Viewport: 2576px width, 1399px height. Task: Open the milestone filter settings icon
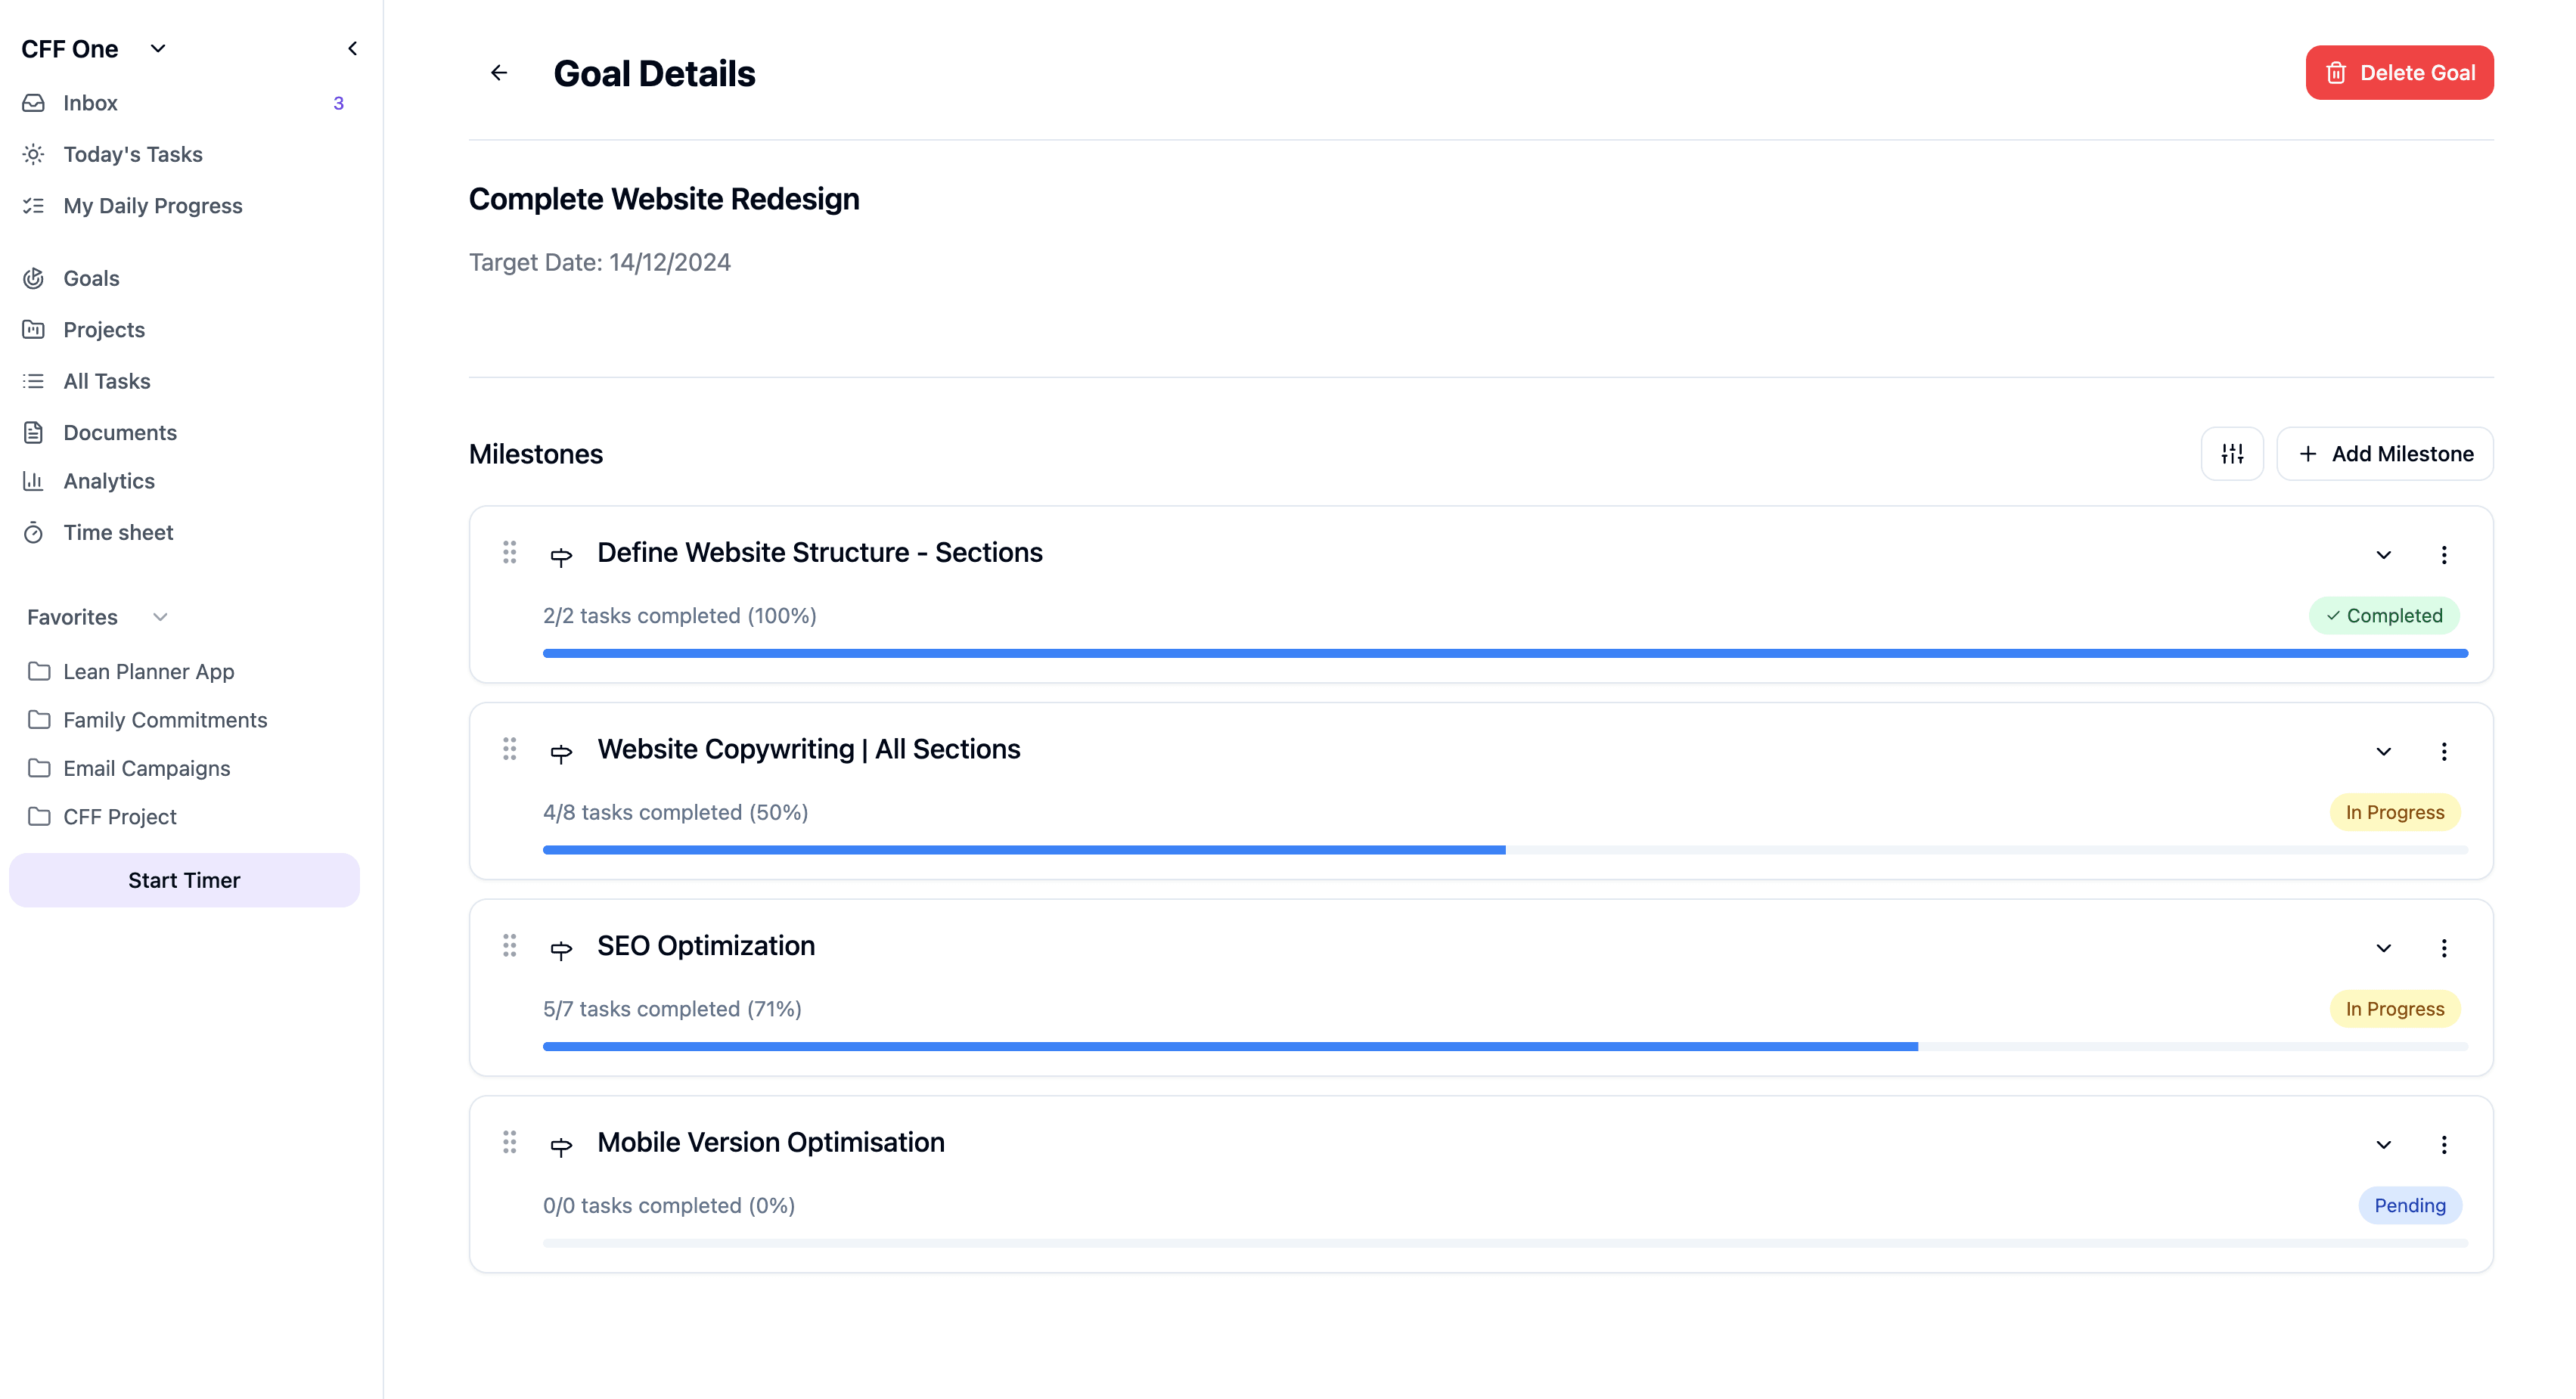[x=2231, y=454]
